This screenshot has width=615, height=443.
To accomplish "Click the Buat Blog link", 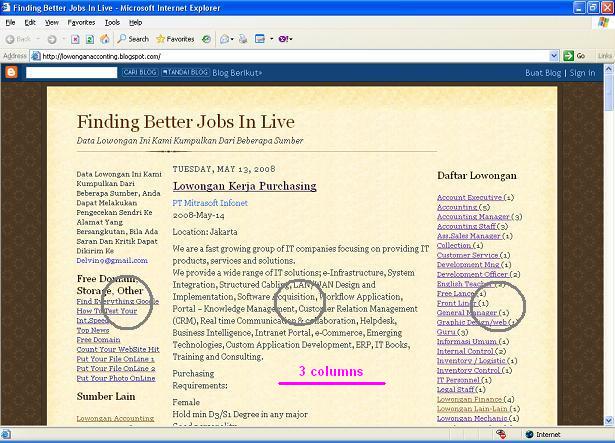I will (543, 73).
